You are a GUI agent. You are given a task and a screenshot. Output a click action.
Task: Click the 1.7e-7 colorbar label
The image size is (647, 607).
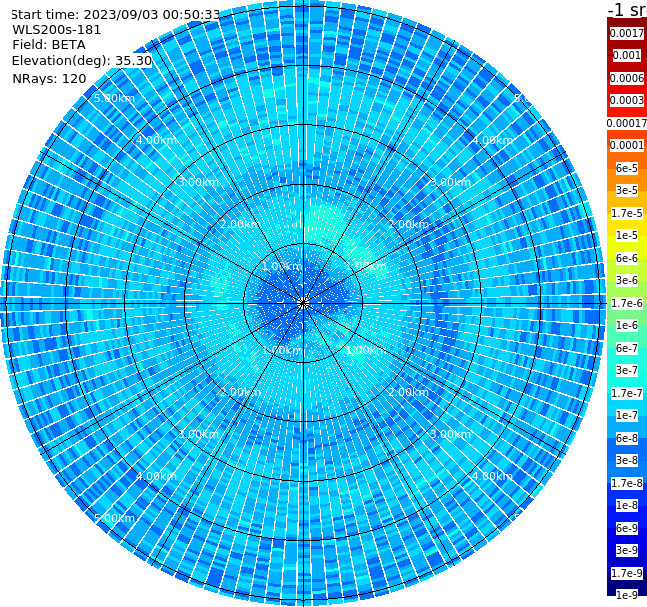pos(627,393)
